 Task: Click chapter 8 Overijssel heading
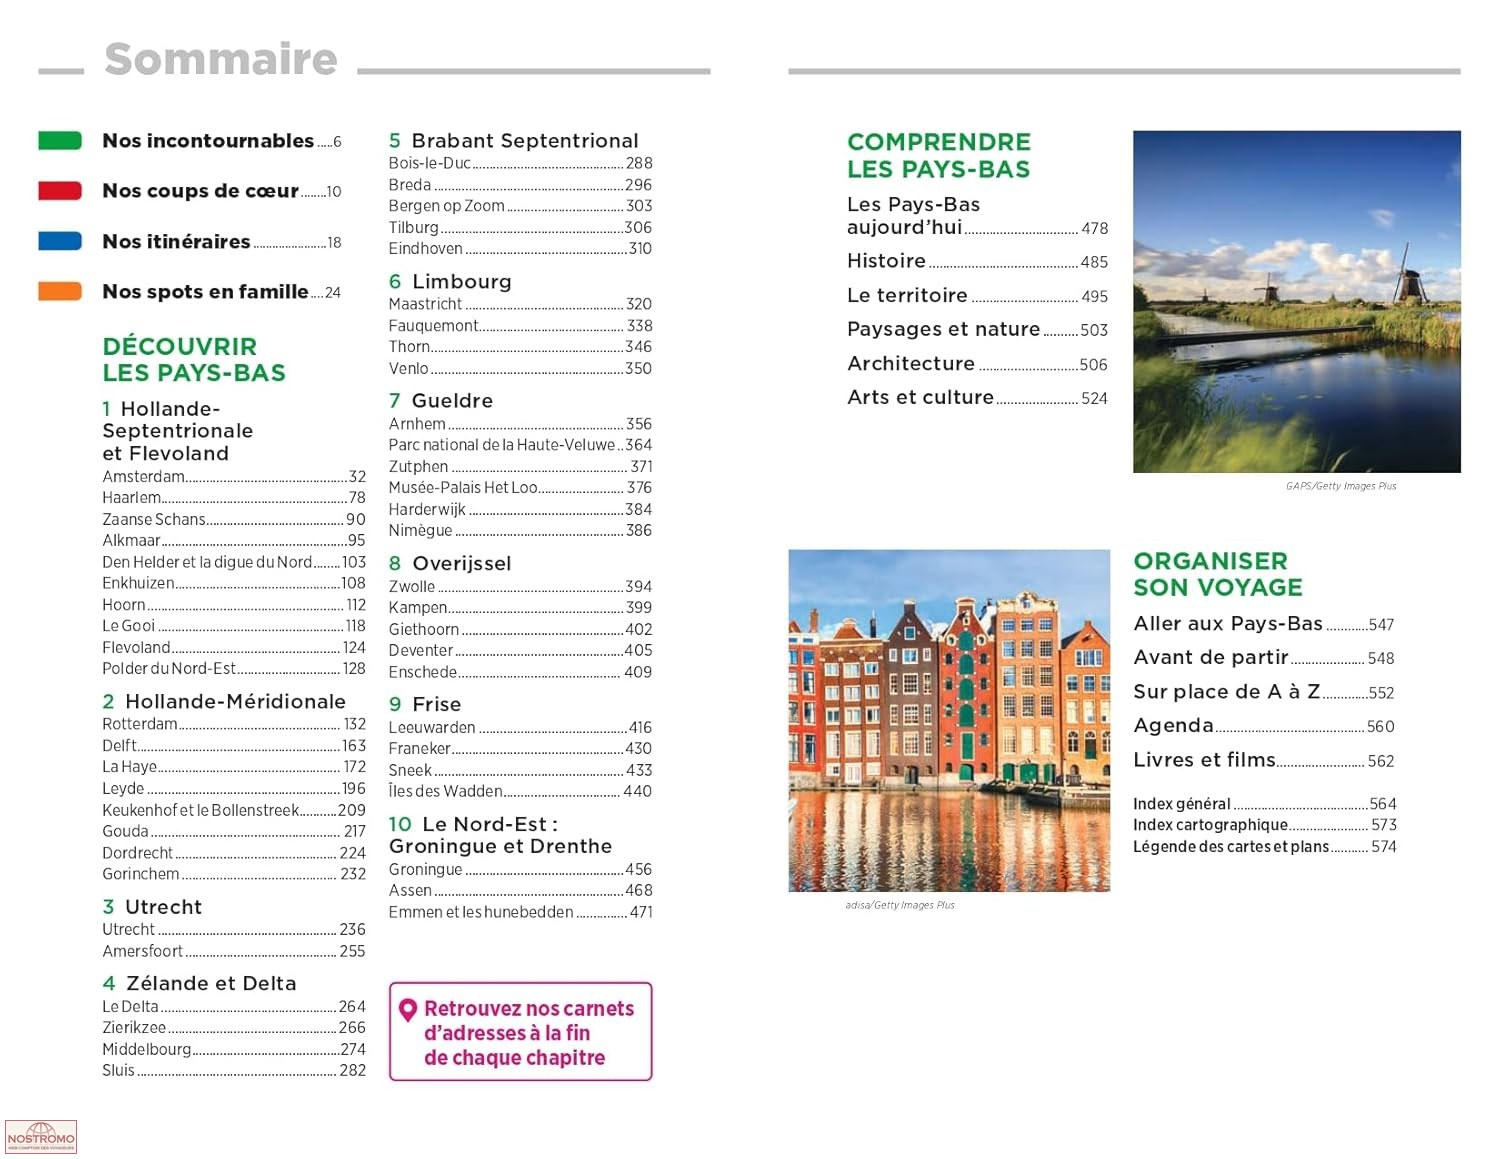[450, 563]
